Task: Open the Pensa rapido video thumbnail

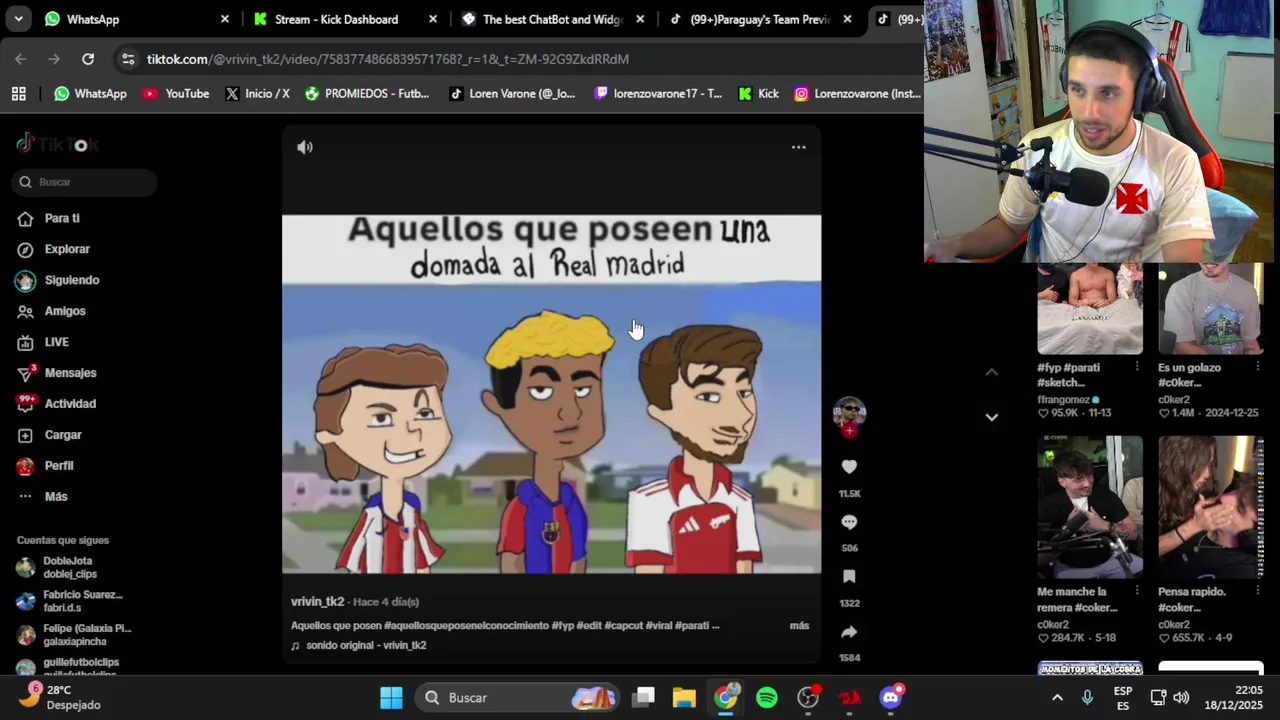Action: (1211, 507)
